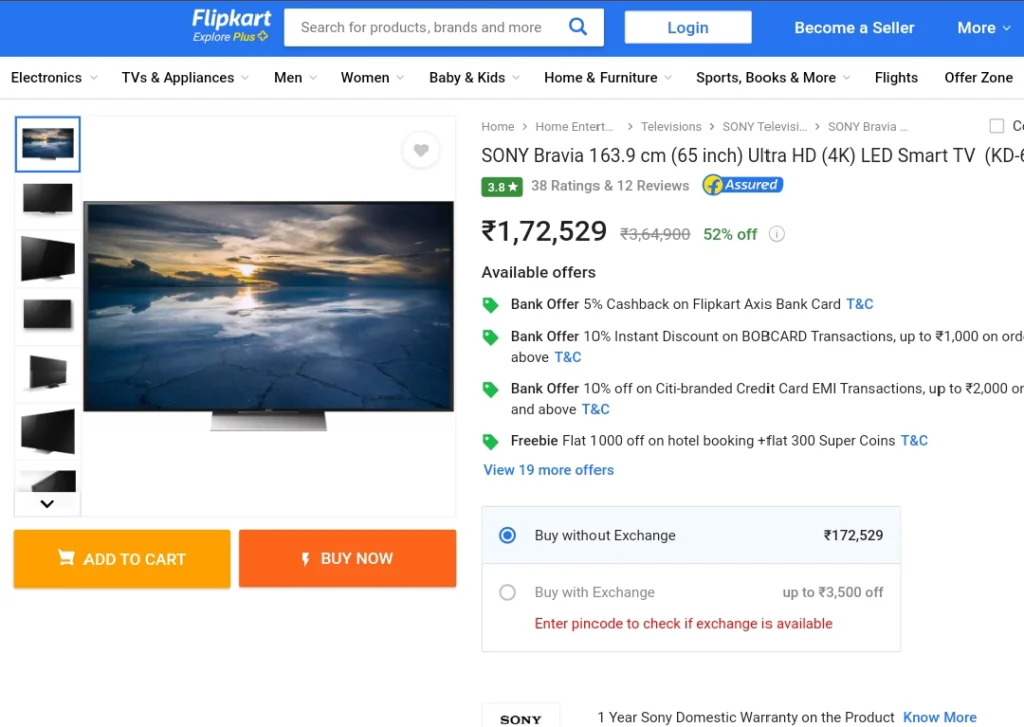Open the More dropdown in header
1024x727 pixels.
[984, 27]
